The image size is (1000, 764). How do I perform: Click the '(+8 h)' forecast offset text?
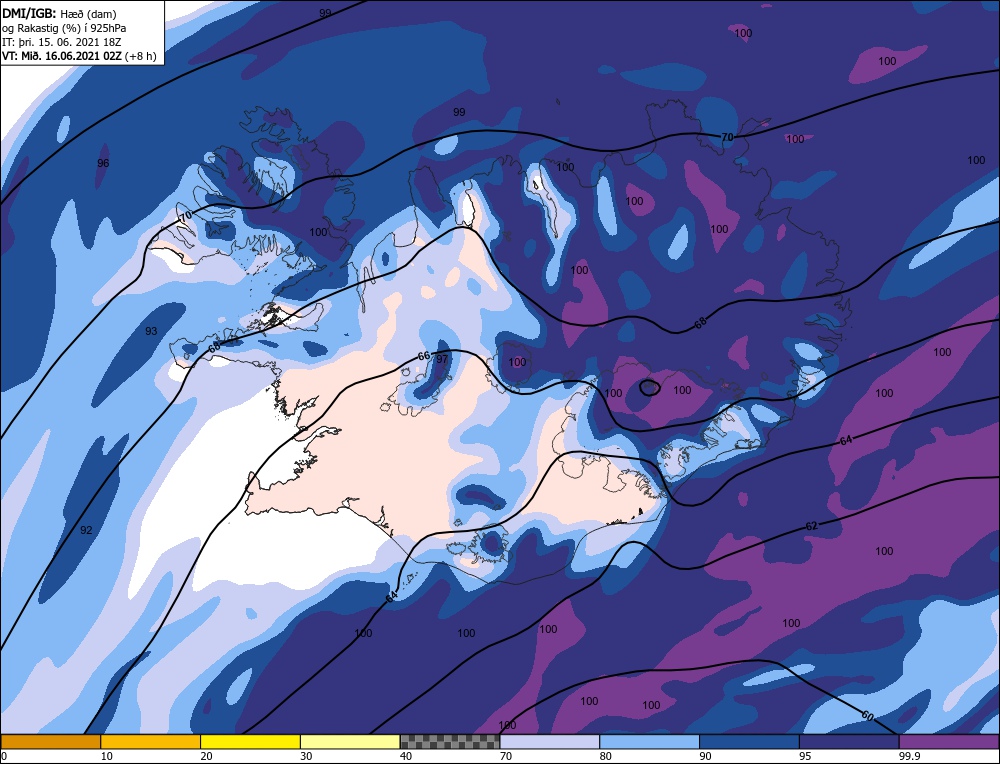[141, 56]
